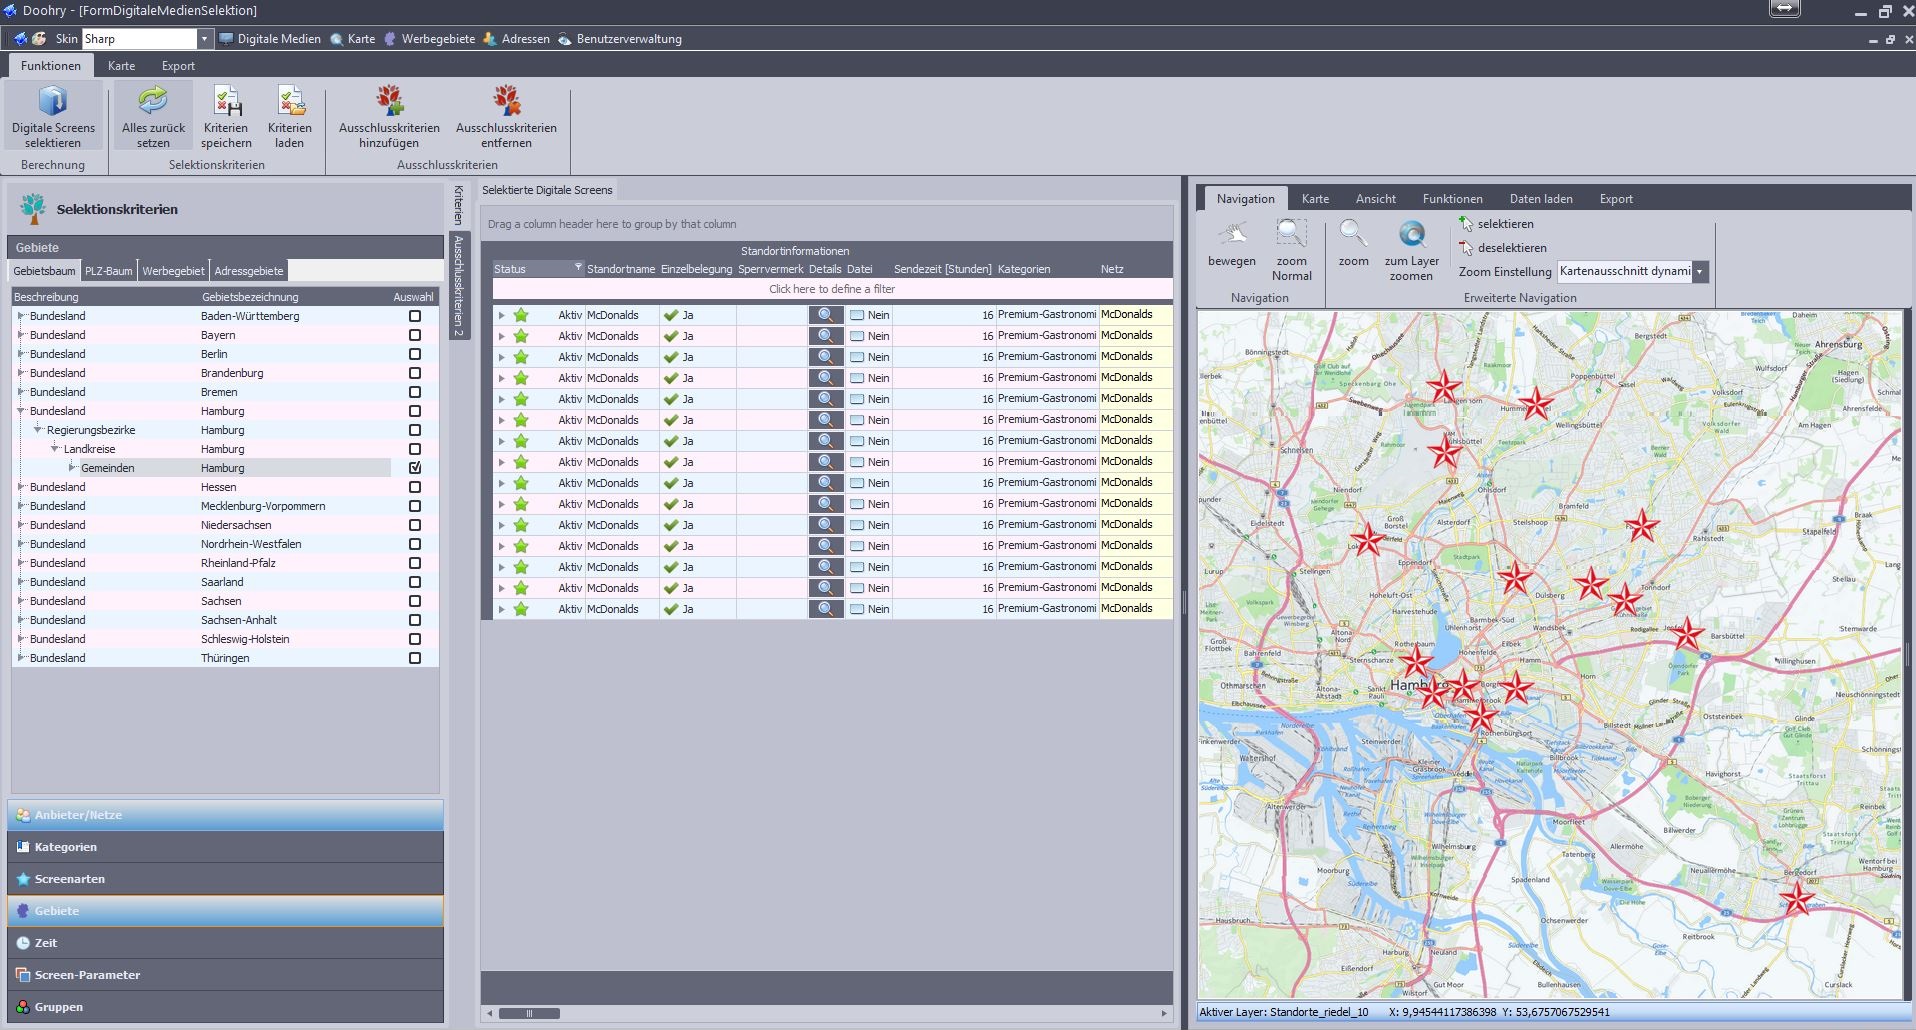Check the Niedersachsen checkbox
1916x1030 pixels.
415,525
